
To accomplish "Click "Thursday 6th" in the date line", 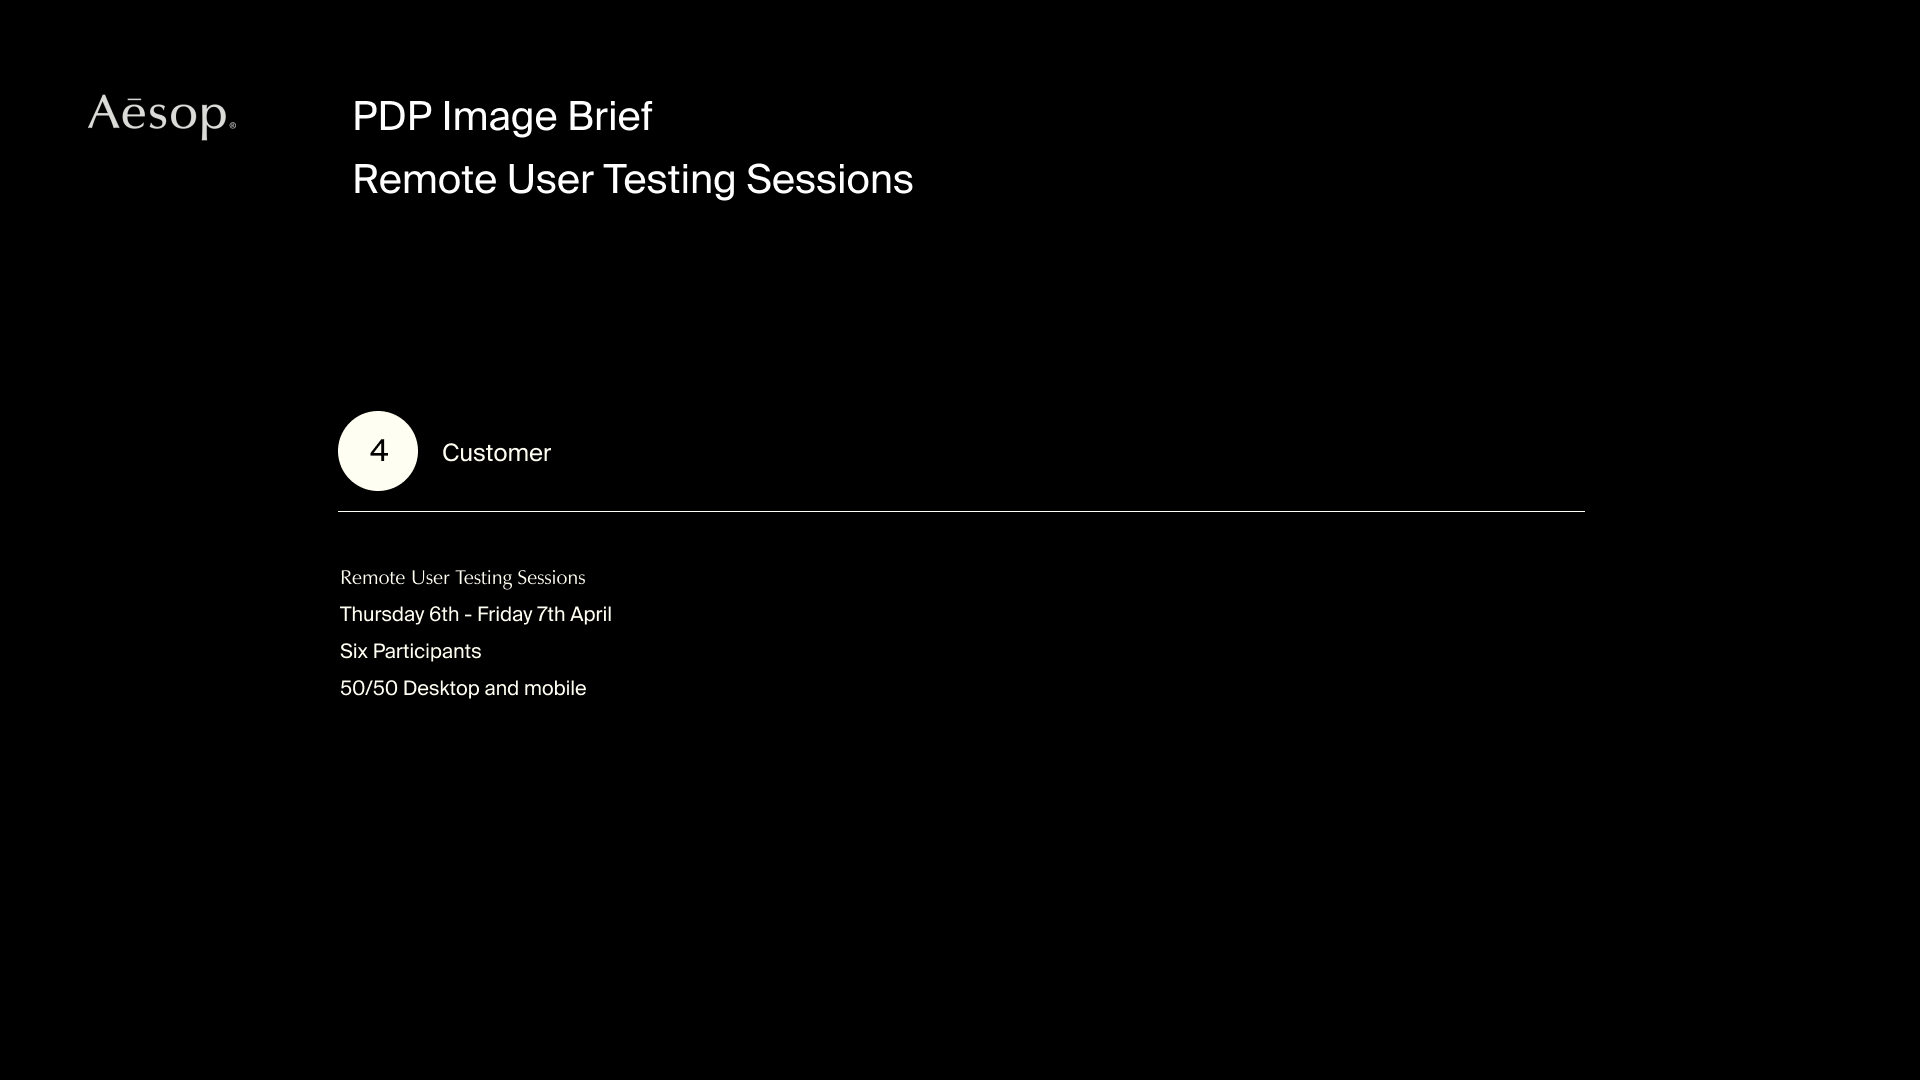I will point(399,614).
